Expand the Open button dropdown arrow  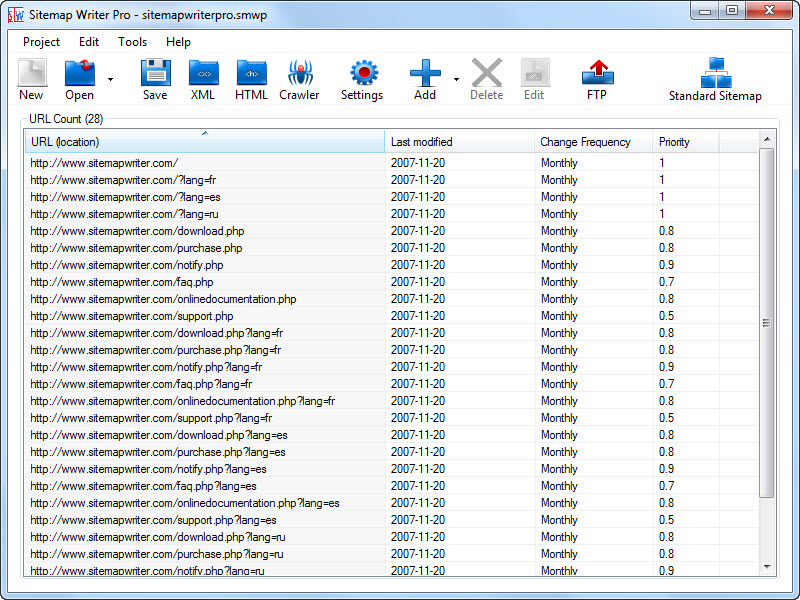click(x=110, y=79)
